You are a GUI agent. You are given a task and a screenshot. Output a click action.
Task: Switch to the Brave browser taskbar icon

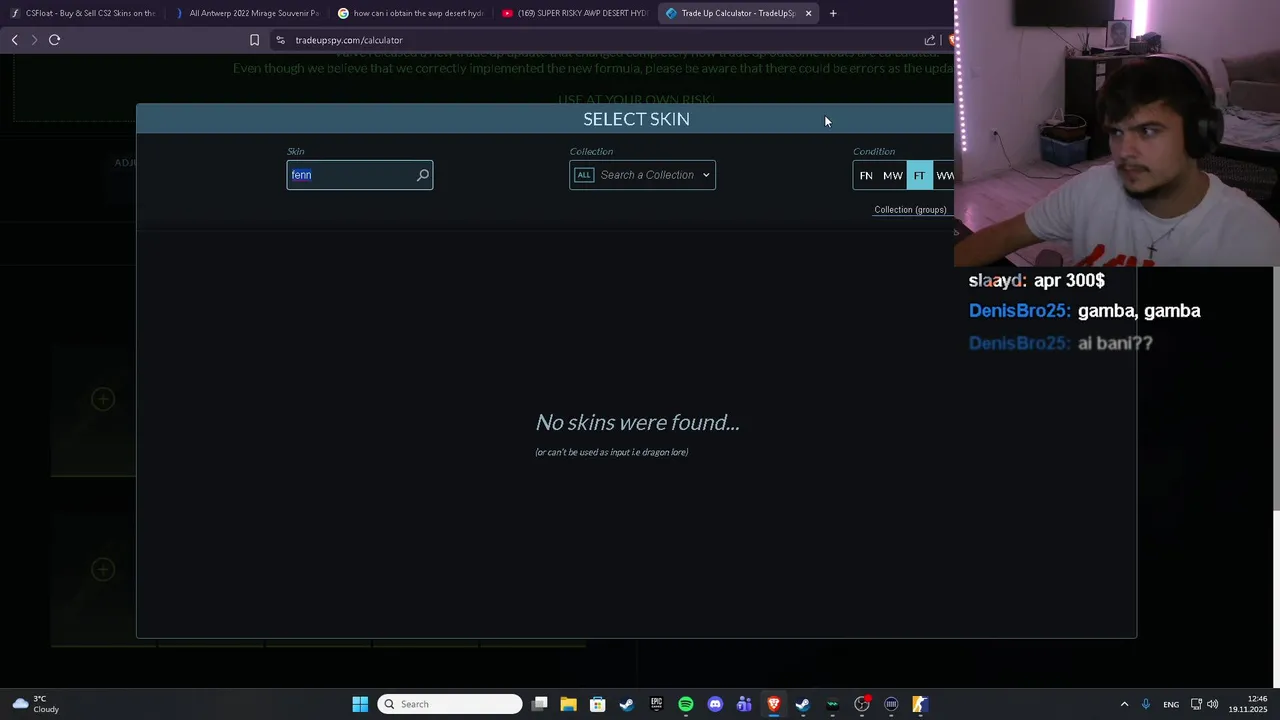click(773, 704)
